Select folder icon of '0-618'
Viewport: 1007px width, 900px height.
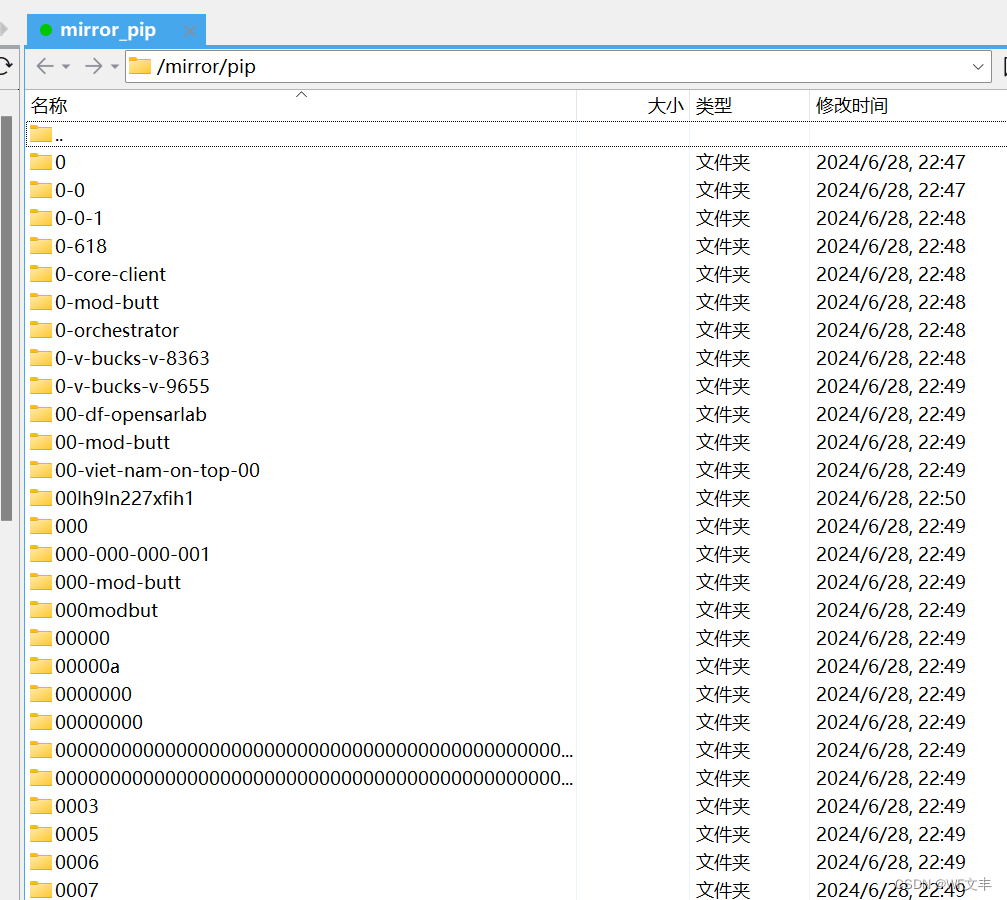[40, 245]
